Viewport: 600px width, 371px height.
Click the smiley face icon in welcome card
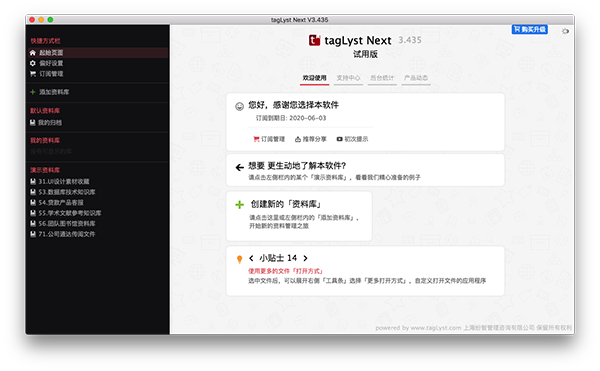(x=240, y=106)
